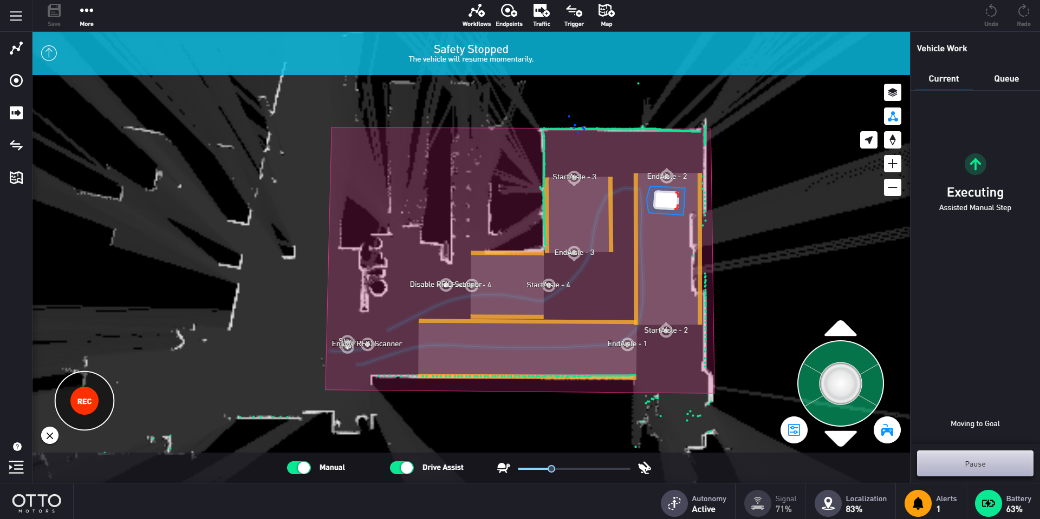Switch to the Current tab
The image size is (1040, 519).
tap(943, 78)
